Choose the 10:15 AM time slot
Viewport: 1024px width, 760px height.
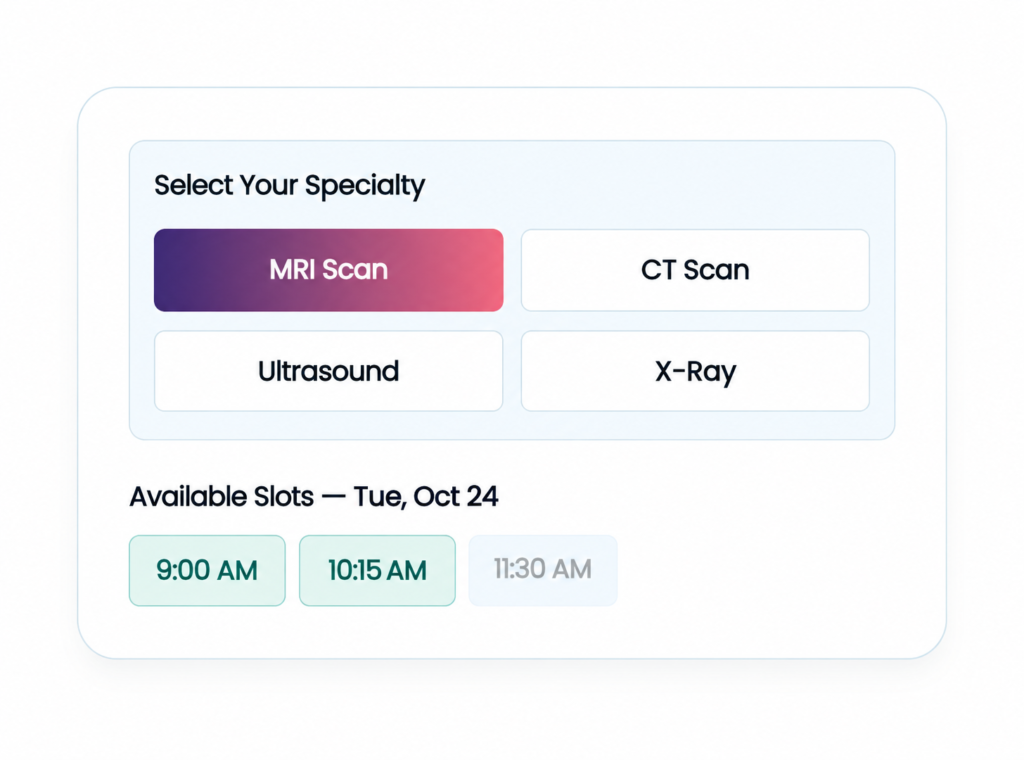(377, 571)
